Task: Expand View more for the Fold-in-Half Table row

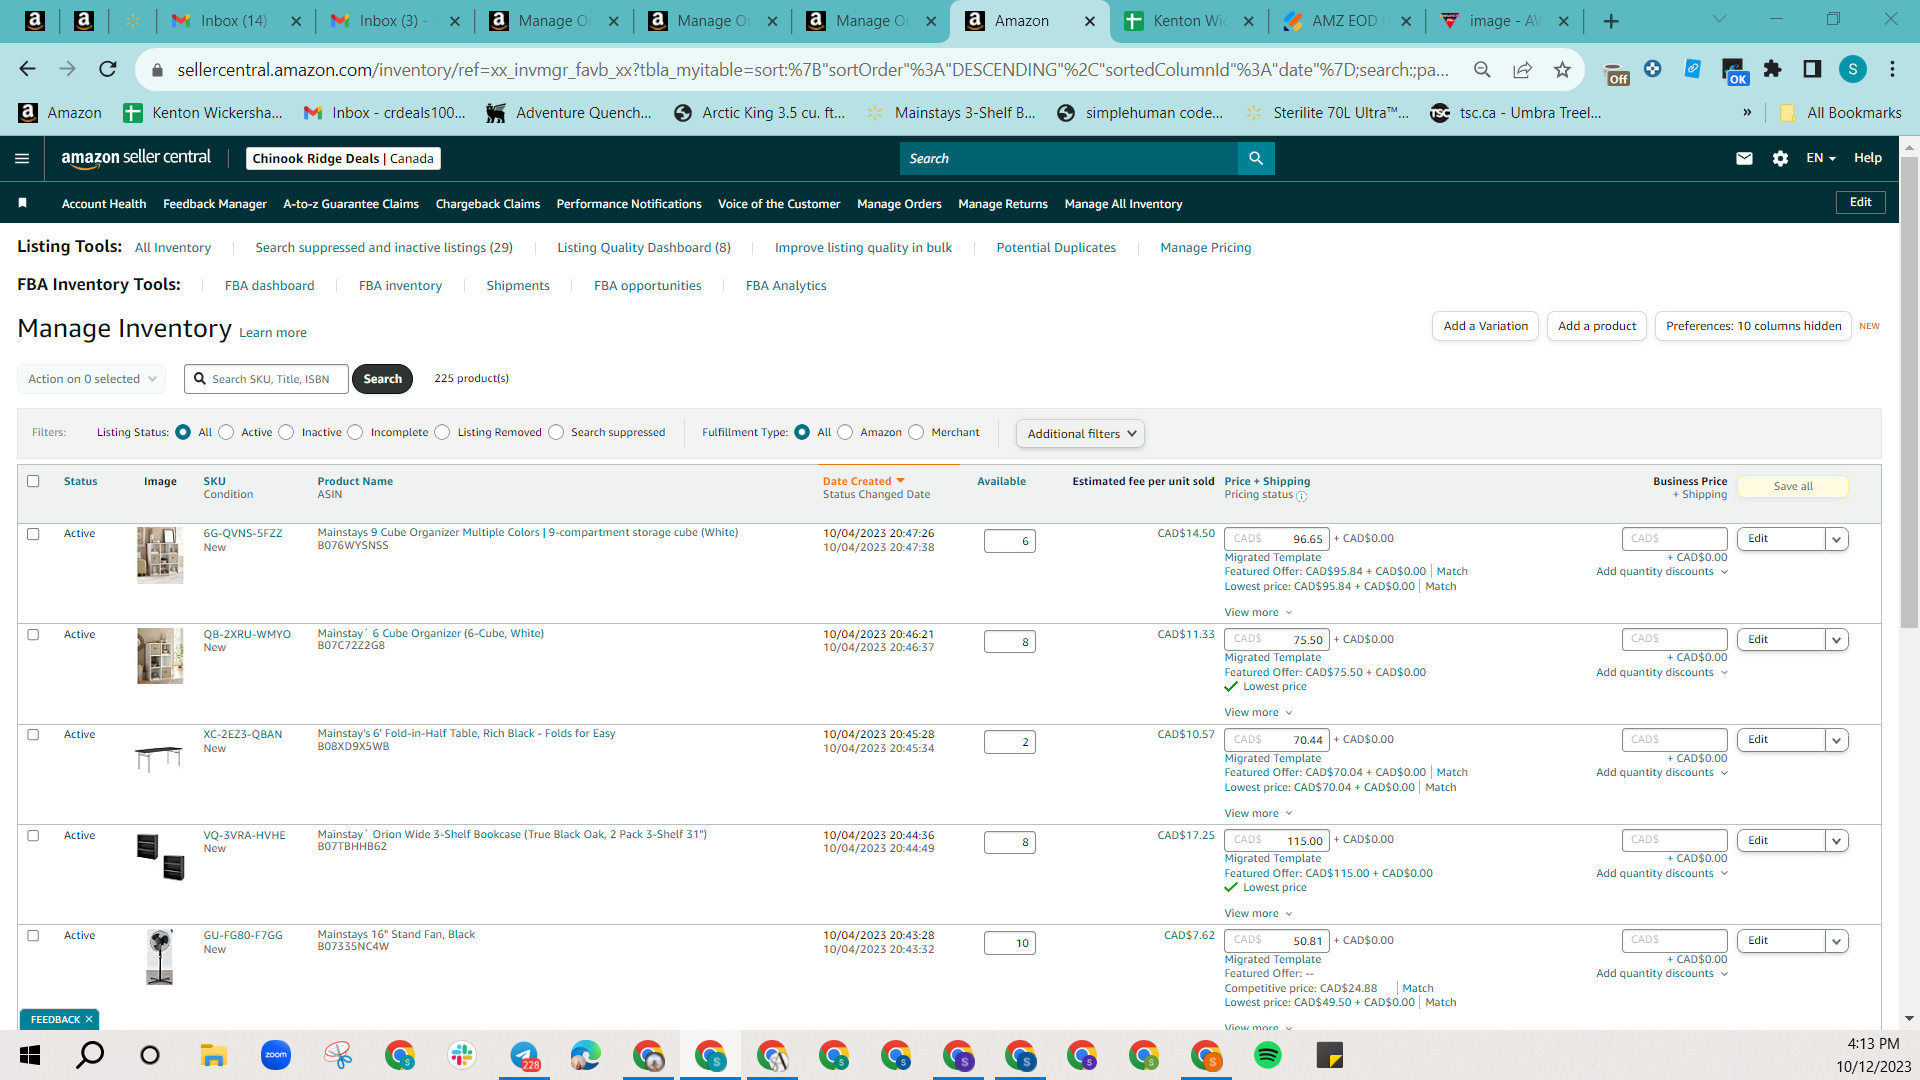Action: [1258, 813]
